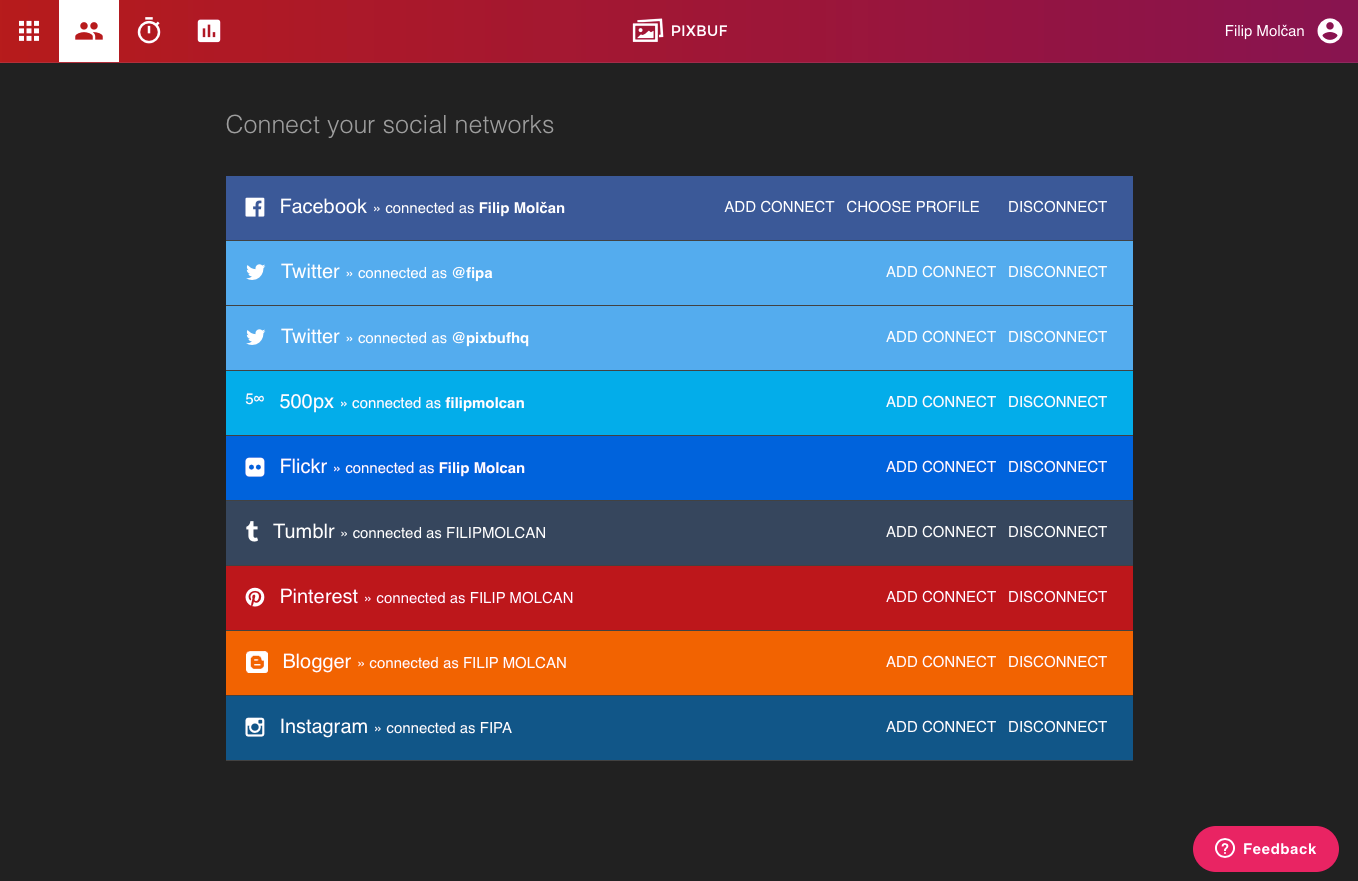Disconnect Twitter account @fipa
1358x881 pixels.
point(1057,272)
